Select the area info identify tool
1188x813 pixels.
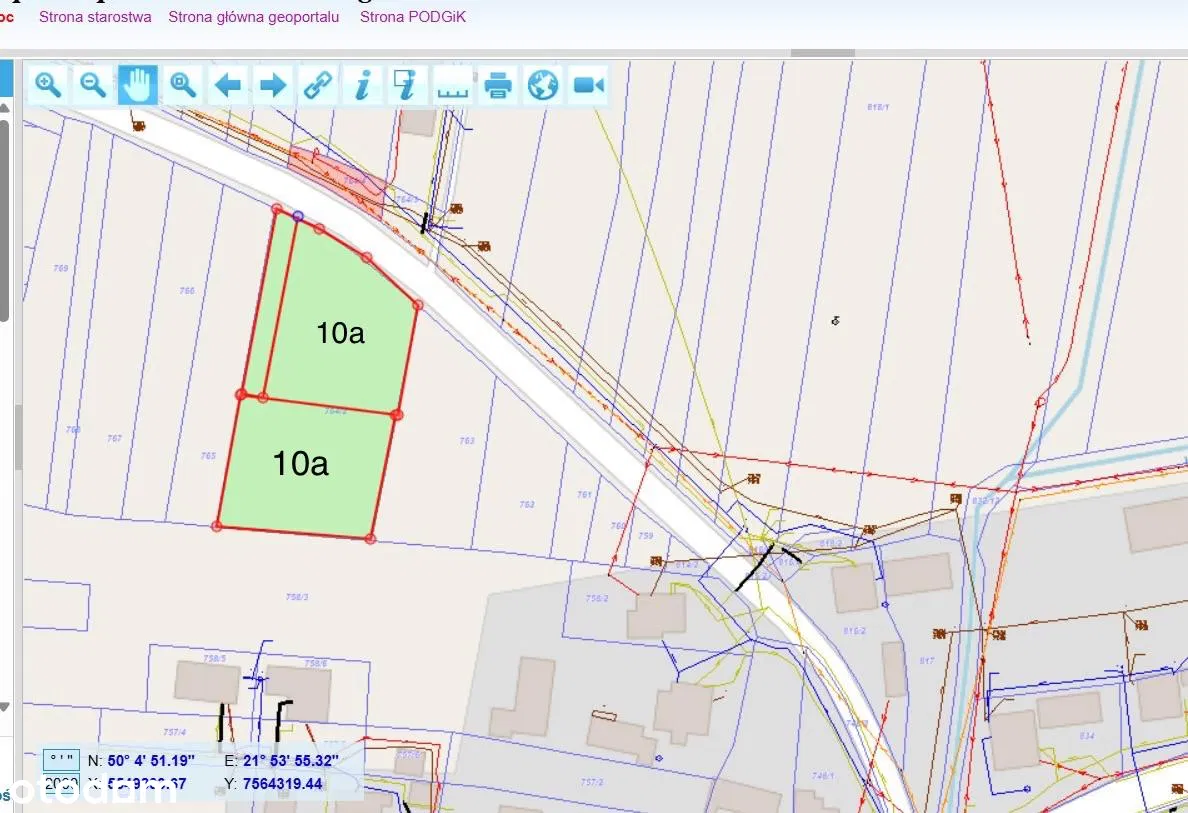coord(408,85)
